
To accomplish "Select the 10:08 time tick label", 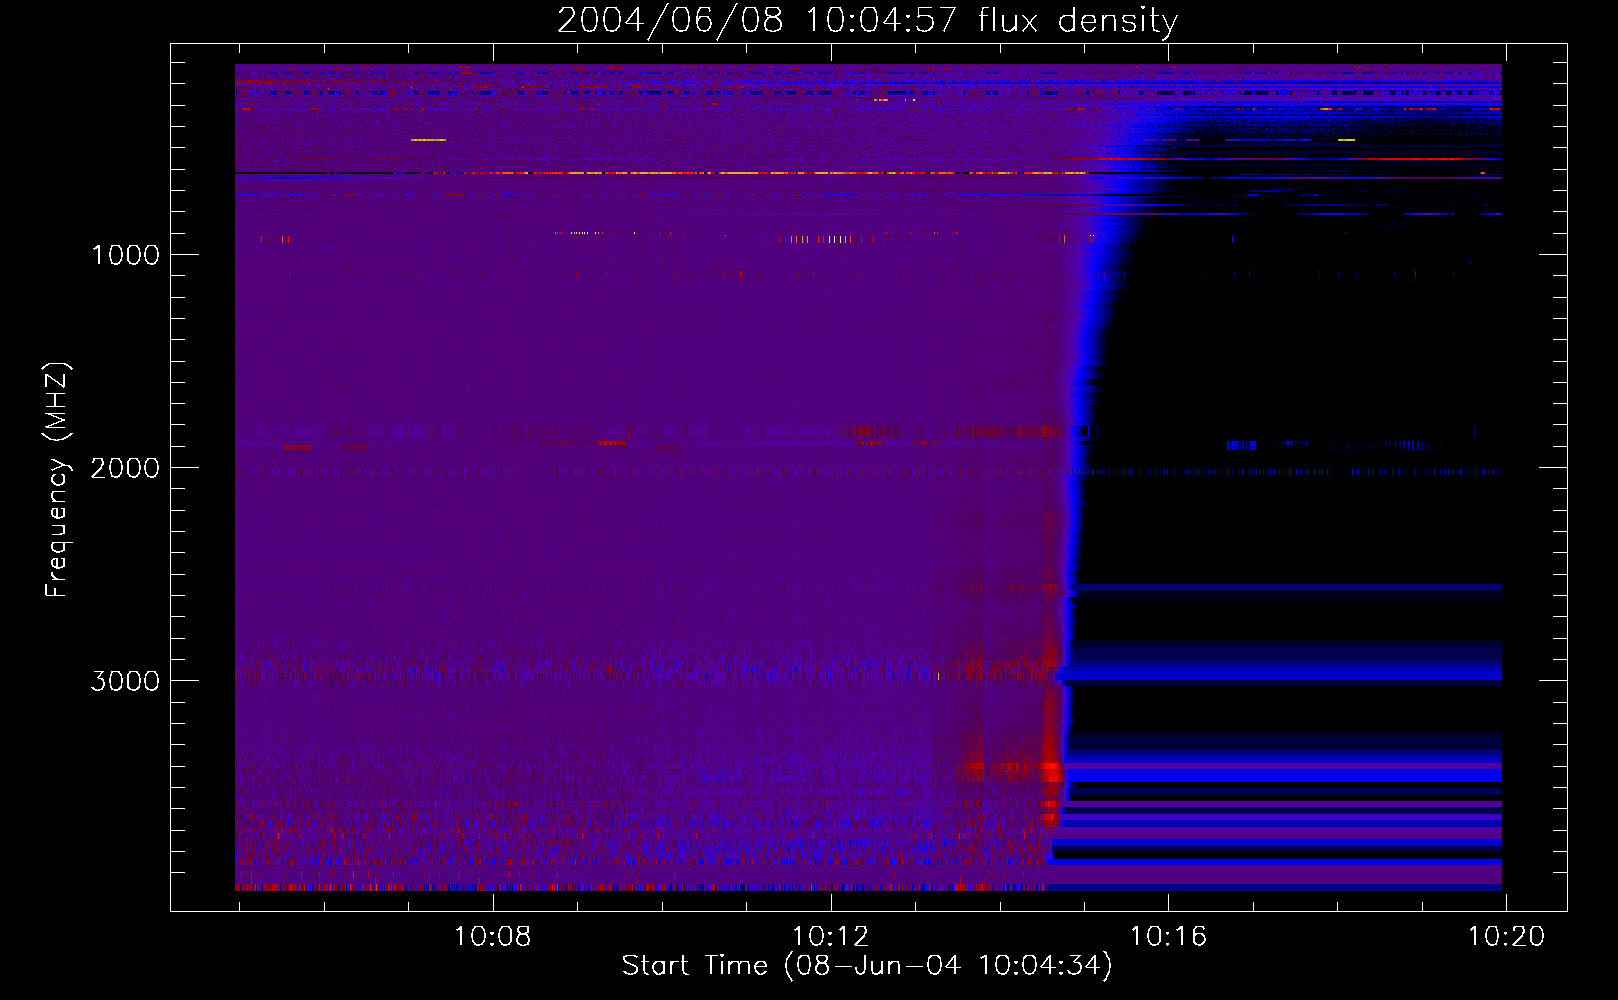I will (x=492, y=937).
